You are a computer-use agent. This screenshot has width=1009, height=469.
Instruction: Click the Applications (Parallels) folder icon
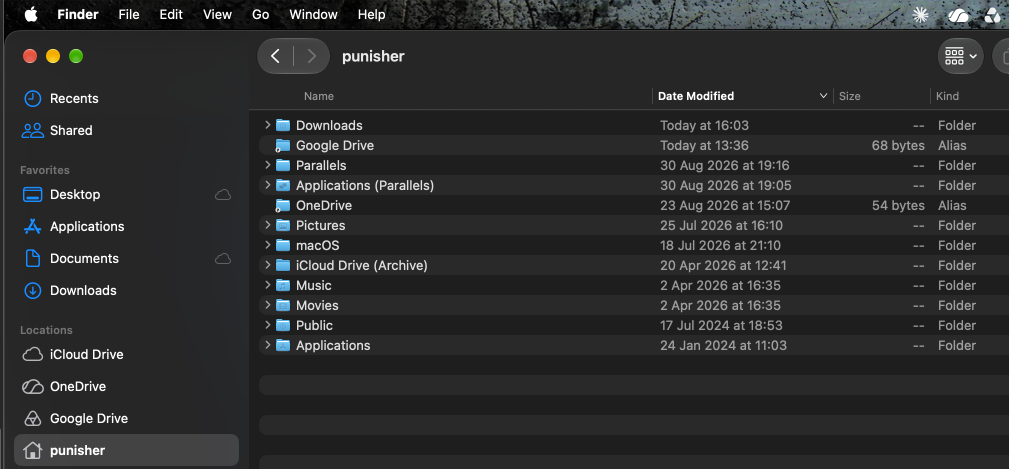(x=283, y=185)
